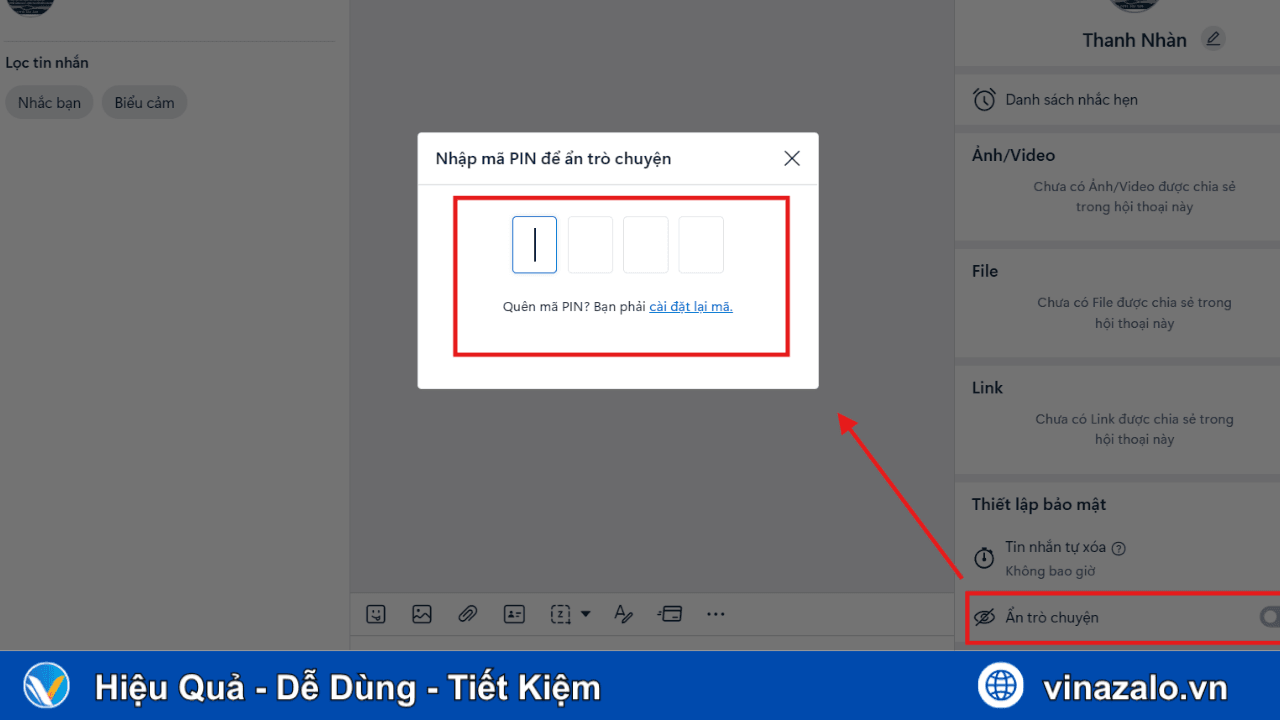Enable the Nhắc bạn message filter
The width and height of the screenshot is (1280, 720).
pyautogui.click(x=49, y=102)
